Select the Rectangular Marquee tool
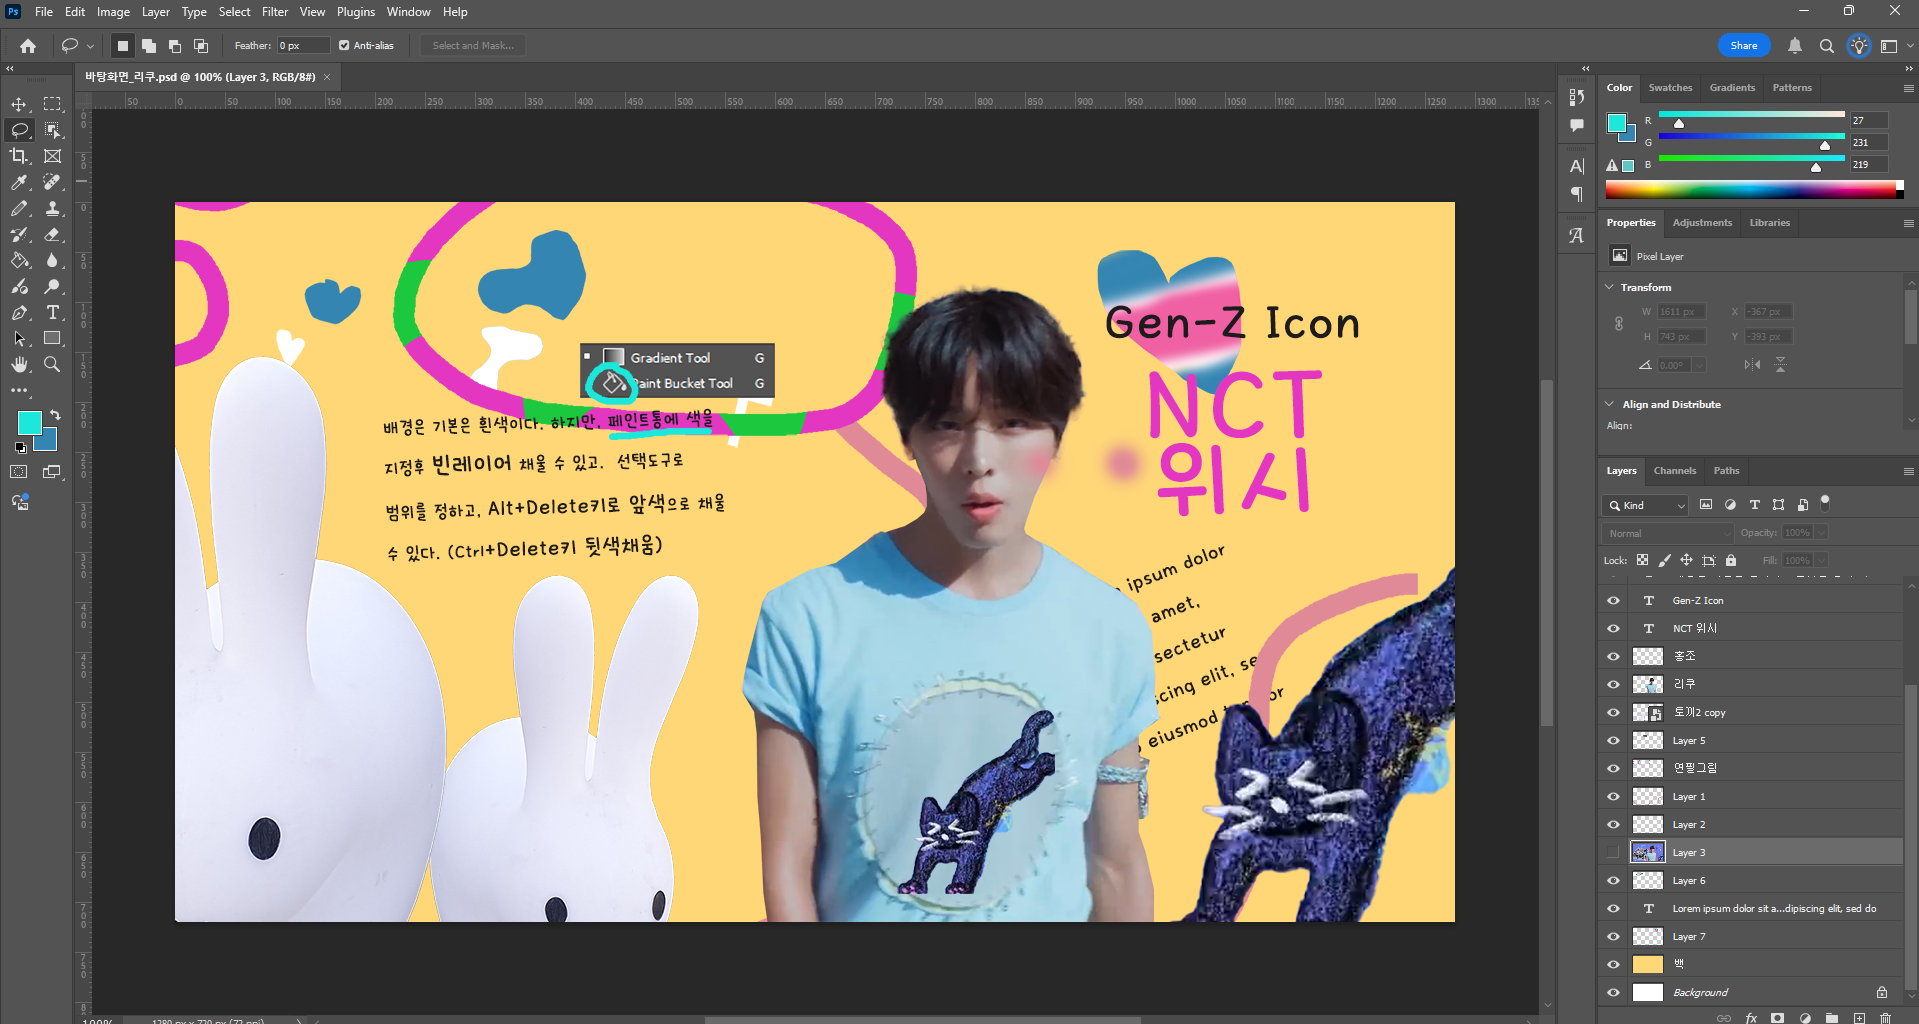Viewport: 1919px width, 1024px height. [52, 104]
